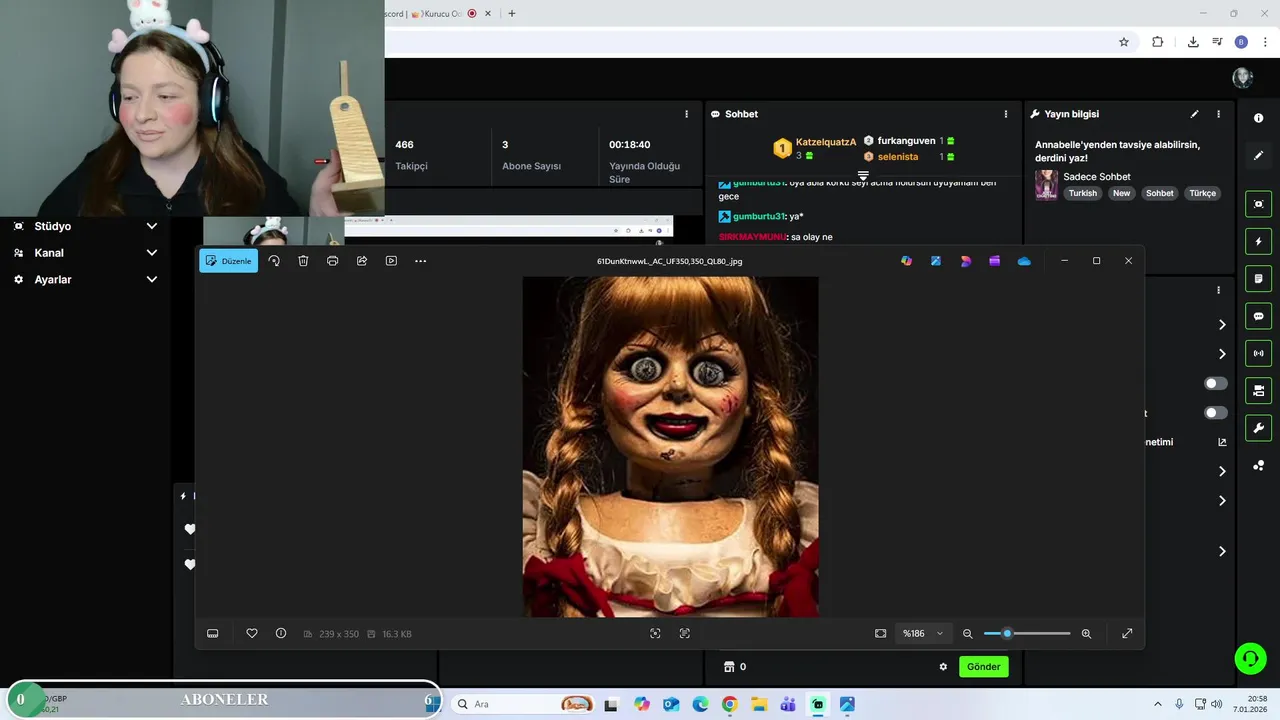Click the Sohbet tag chip

(x=1160, y=194)
